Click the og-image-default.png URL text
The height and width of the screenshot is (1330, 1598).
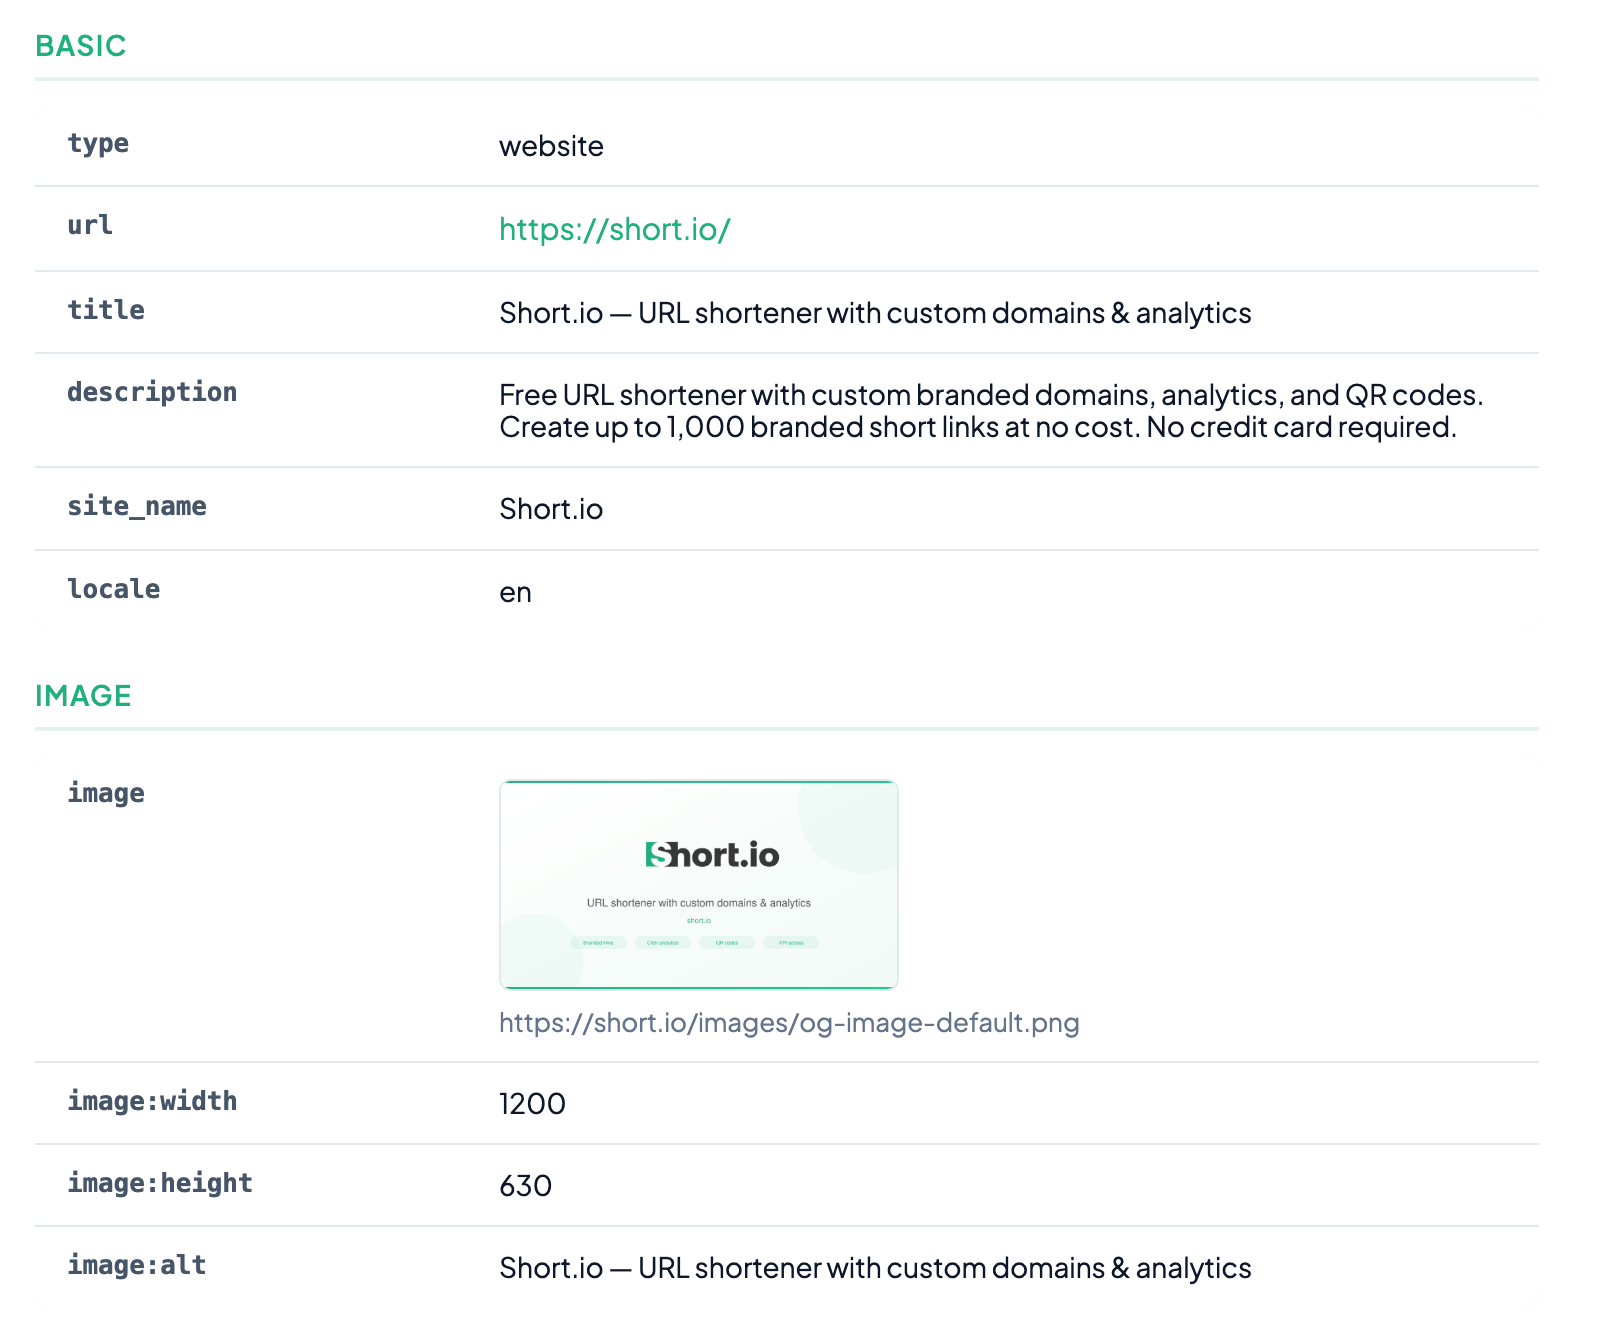[x=788, y=1022]
